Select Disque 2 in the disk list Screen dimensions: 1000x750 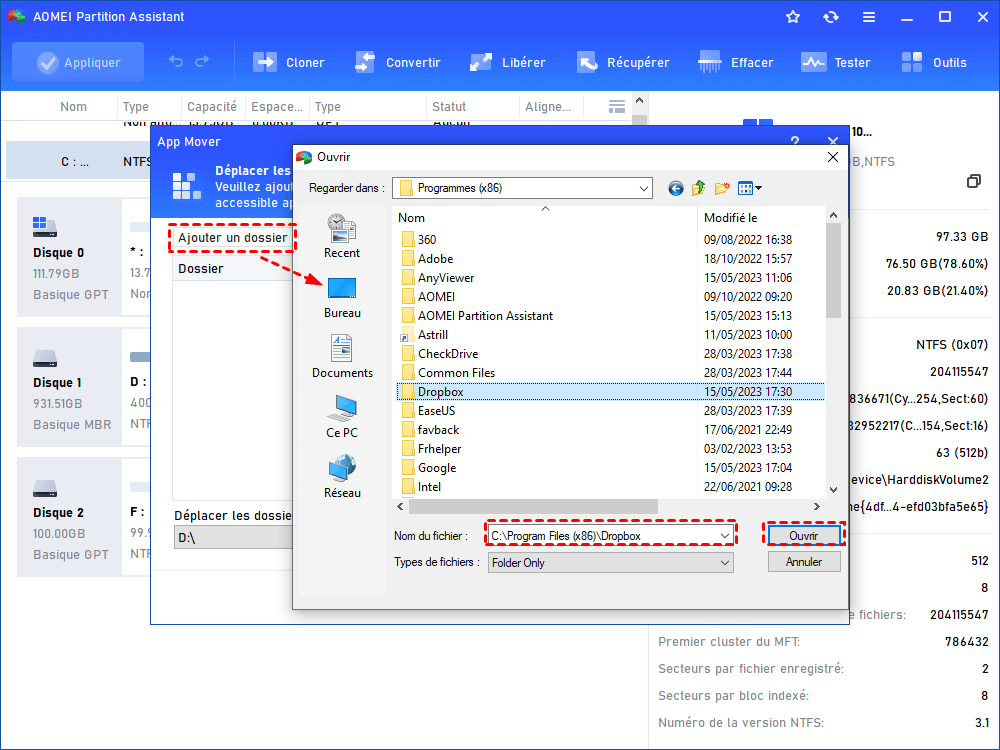click(69, 517)
